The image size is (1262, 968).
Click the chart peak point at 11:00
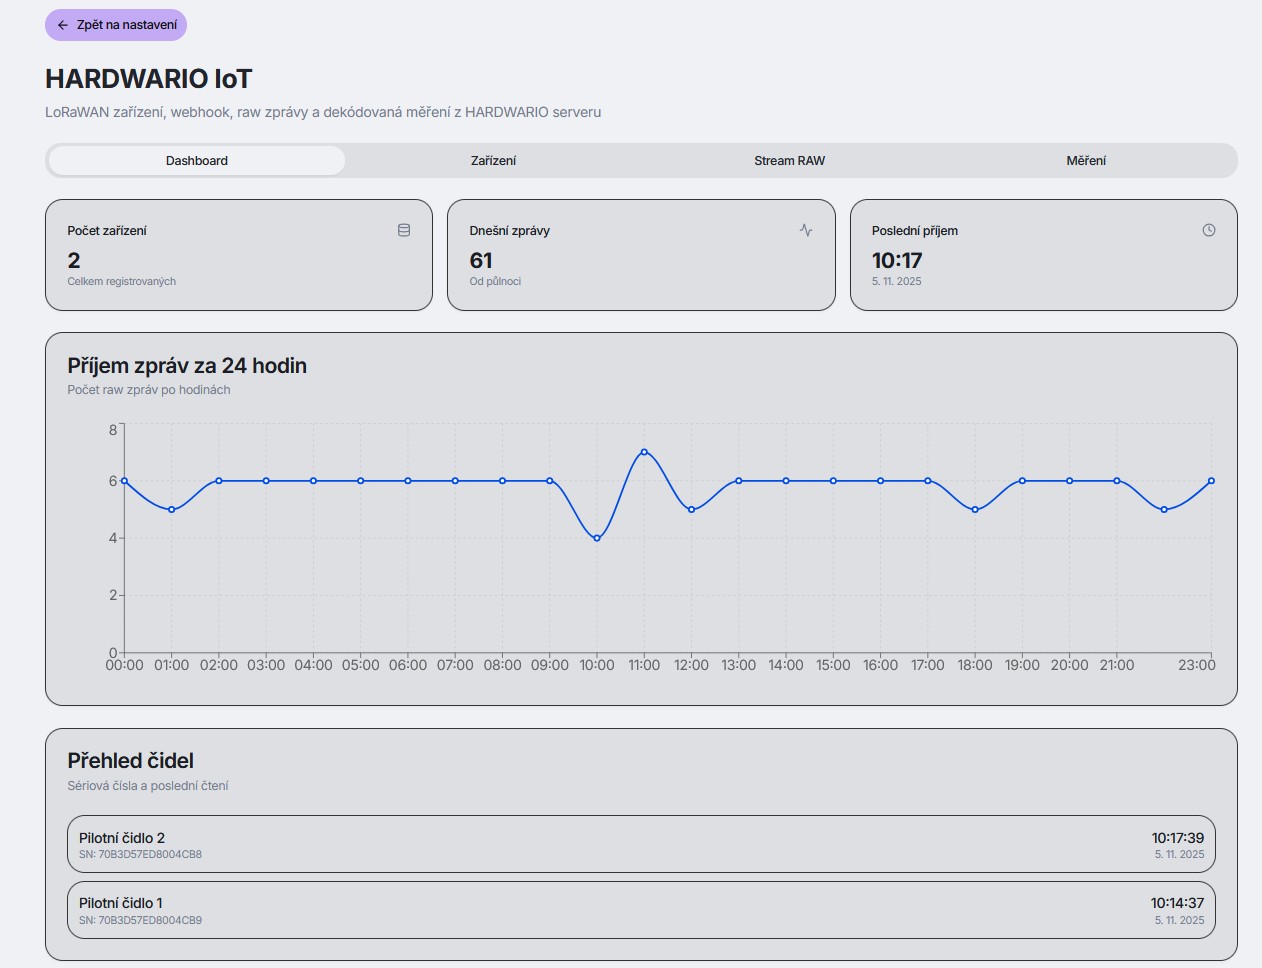click(644, 452)
